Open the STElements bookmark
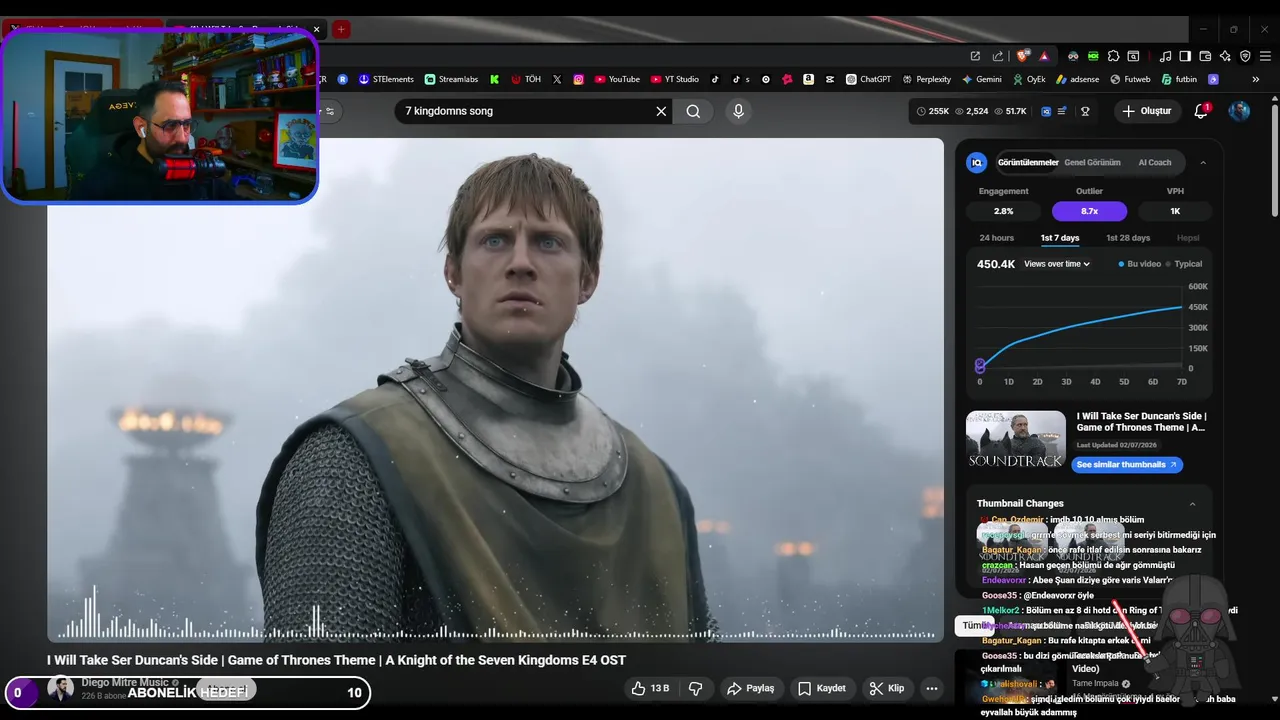 click(x=386, y=79)
